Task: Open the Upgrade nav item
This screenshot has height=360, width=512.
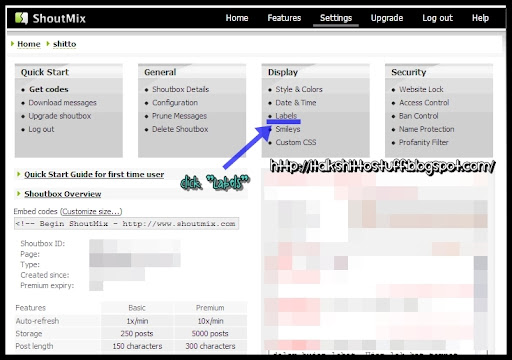Action: tap(387, 18)
